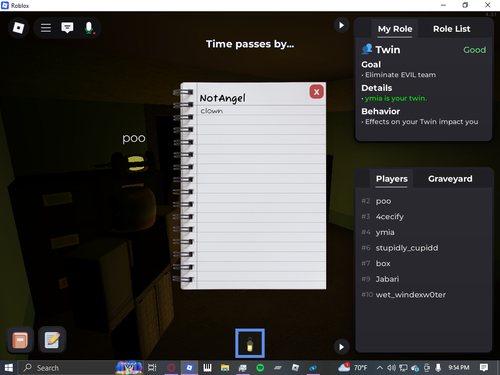Select player stupidly_cupidd in list
The height and width of the screenshot is (375, 500).
pos(424,248)
